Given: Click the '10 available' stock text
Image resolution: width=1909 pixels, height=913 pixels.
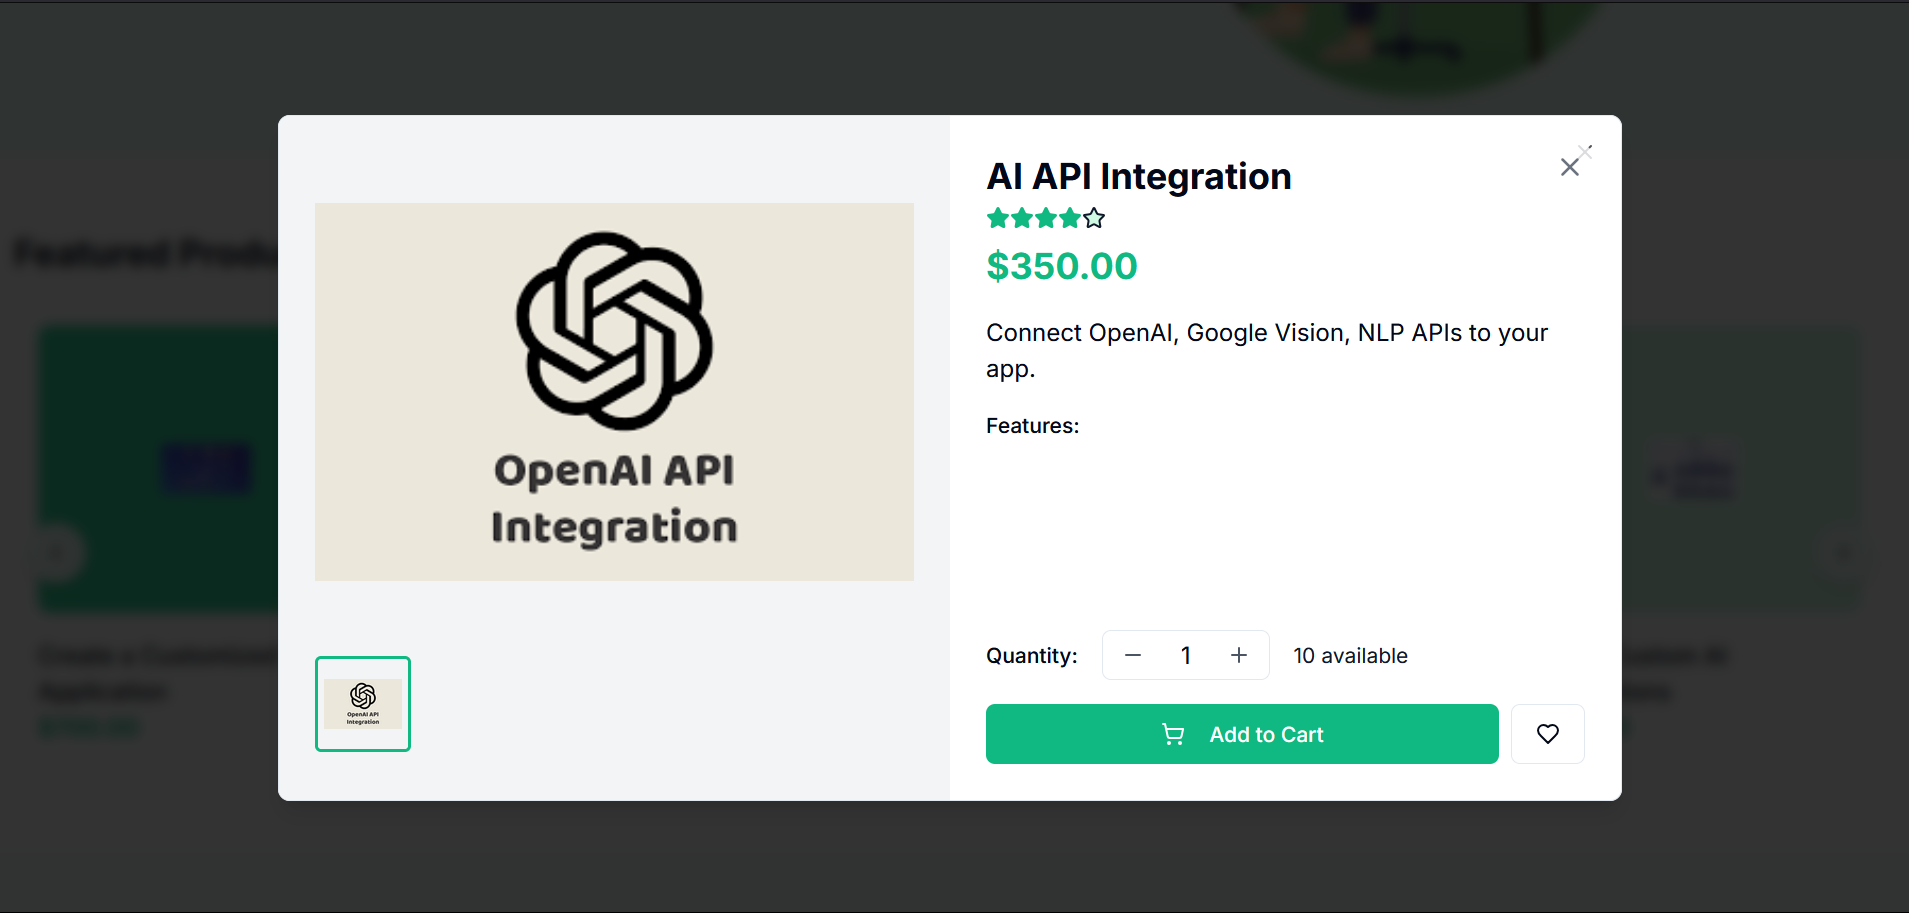Looking at the screenshot, I should coord(1350,656).
